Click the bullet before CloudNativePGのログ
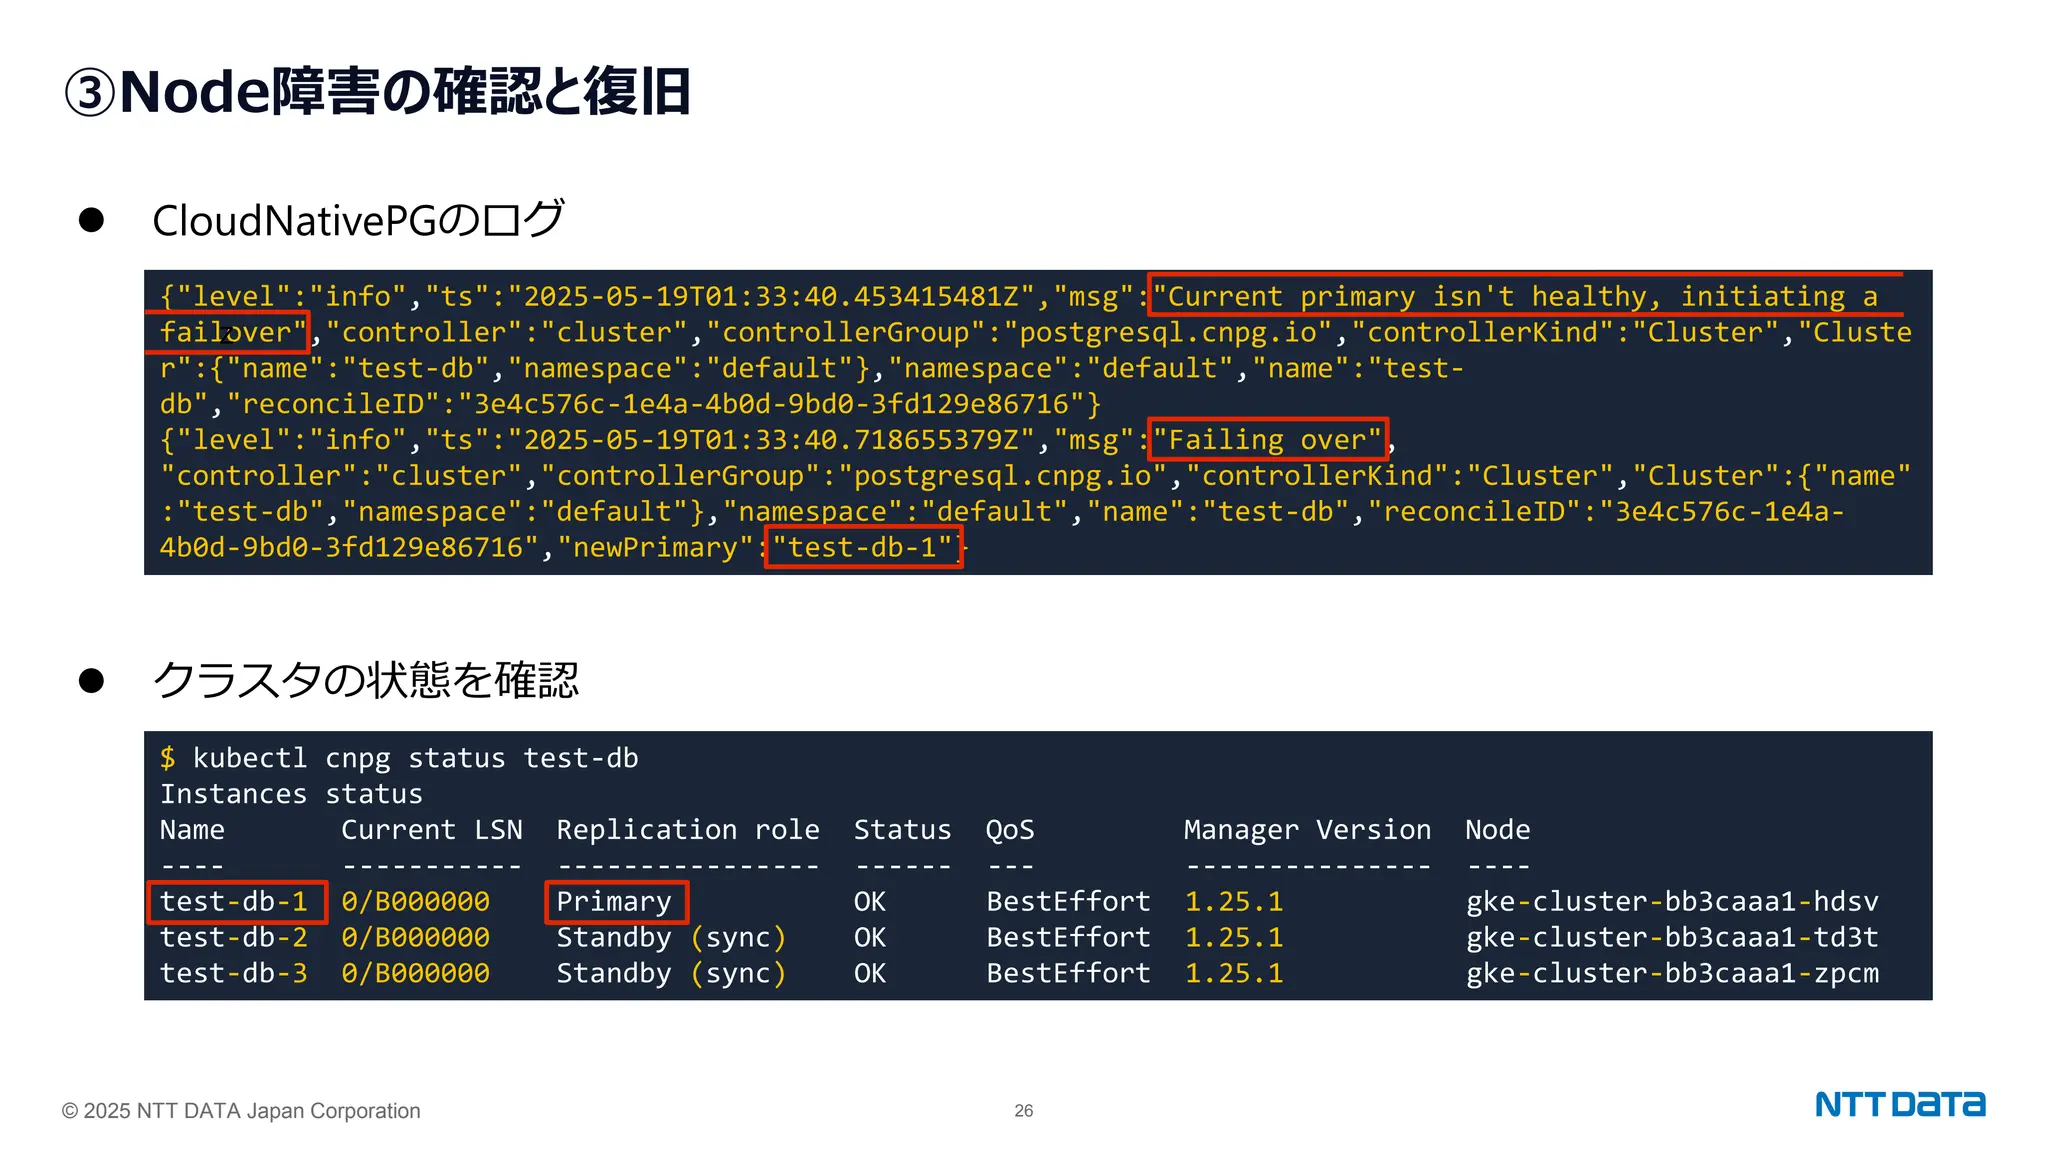Viewport: 2048px width, 1152px height. coord(91,220)
